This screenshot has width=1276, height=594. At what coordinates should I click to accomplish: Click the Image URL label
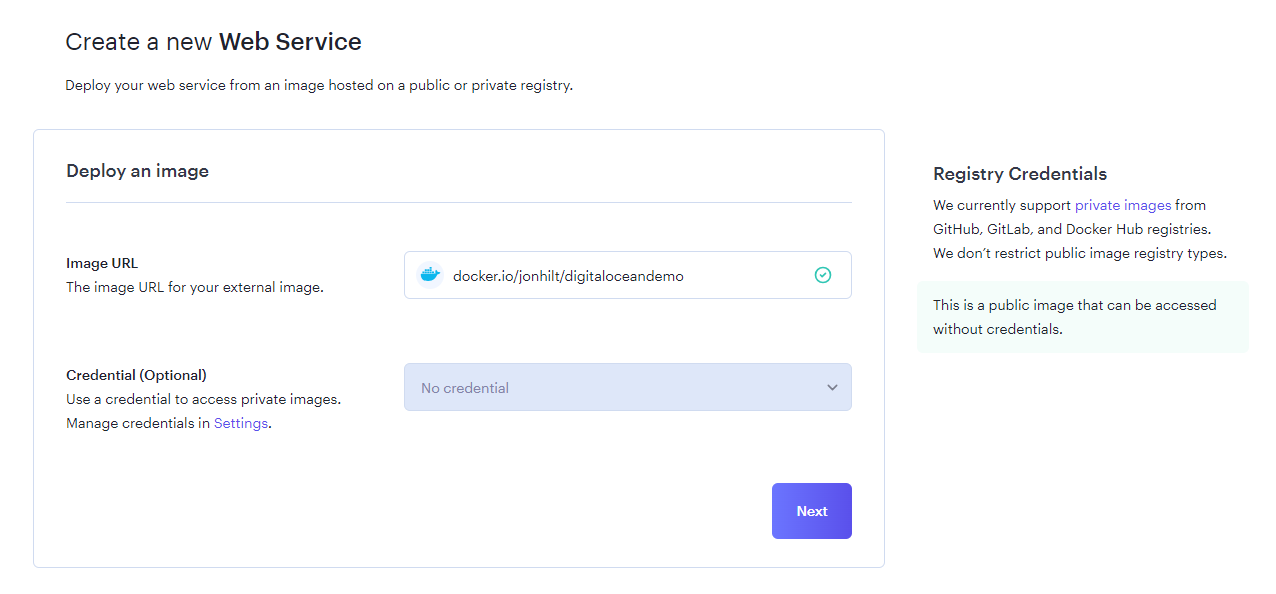tap(102, 263)
